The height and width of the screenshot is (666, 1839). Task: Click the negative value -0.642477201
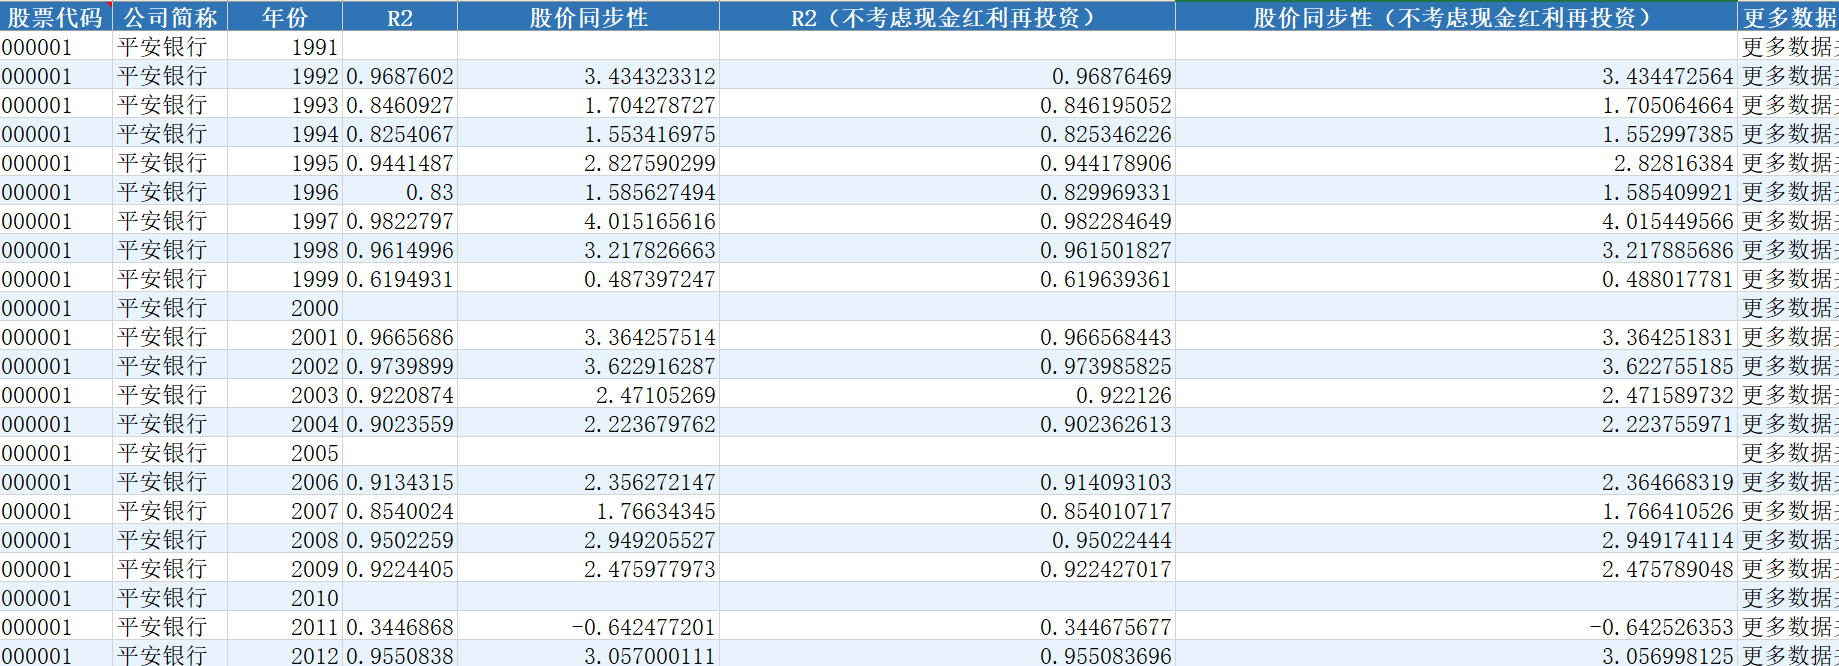point(643,627)
